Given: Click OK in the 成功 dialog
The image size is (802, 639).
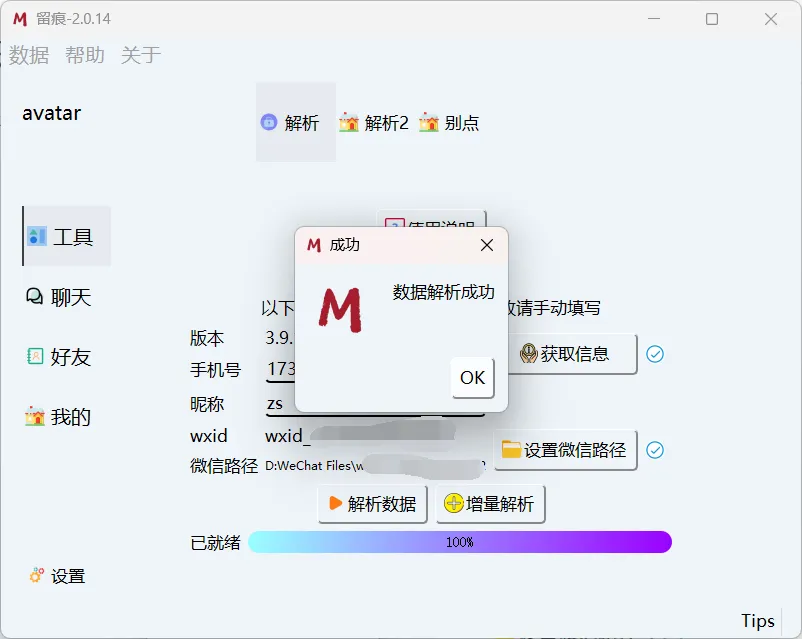Looking at the screenshot, I should 472,377.
